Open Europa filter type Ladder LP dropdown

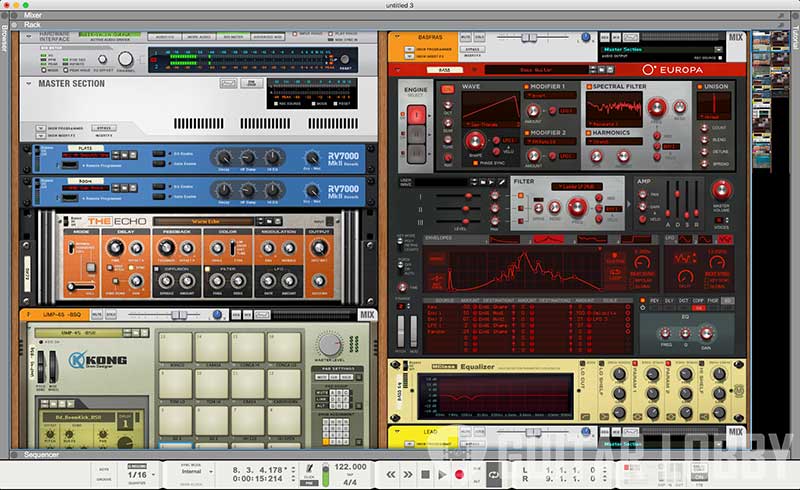(x=577, y=186)
